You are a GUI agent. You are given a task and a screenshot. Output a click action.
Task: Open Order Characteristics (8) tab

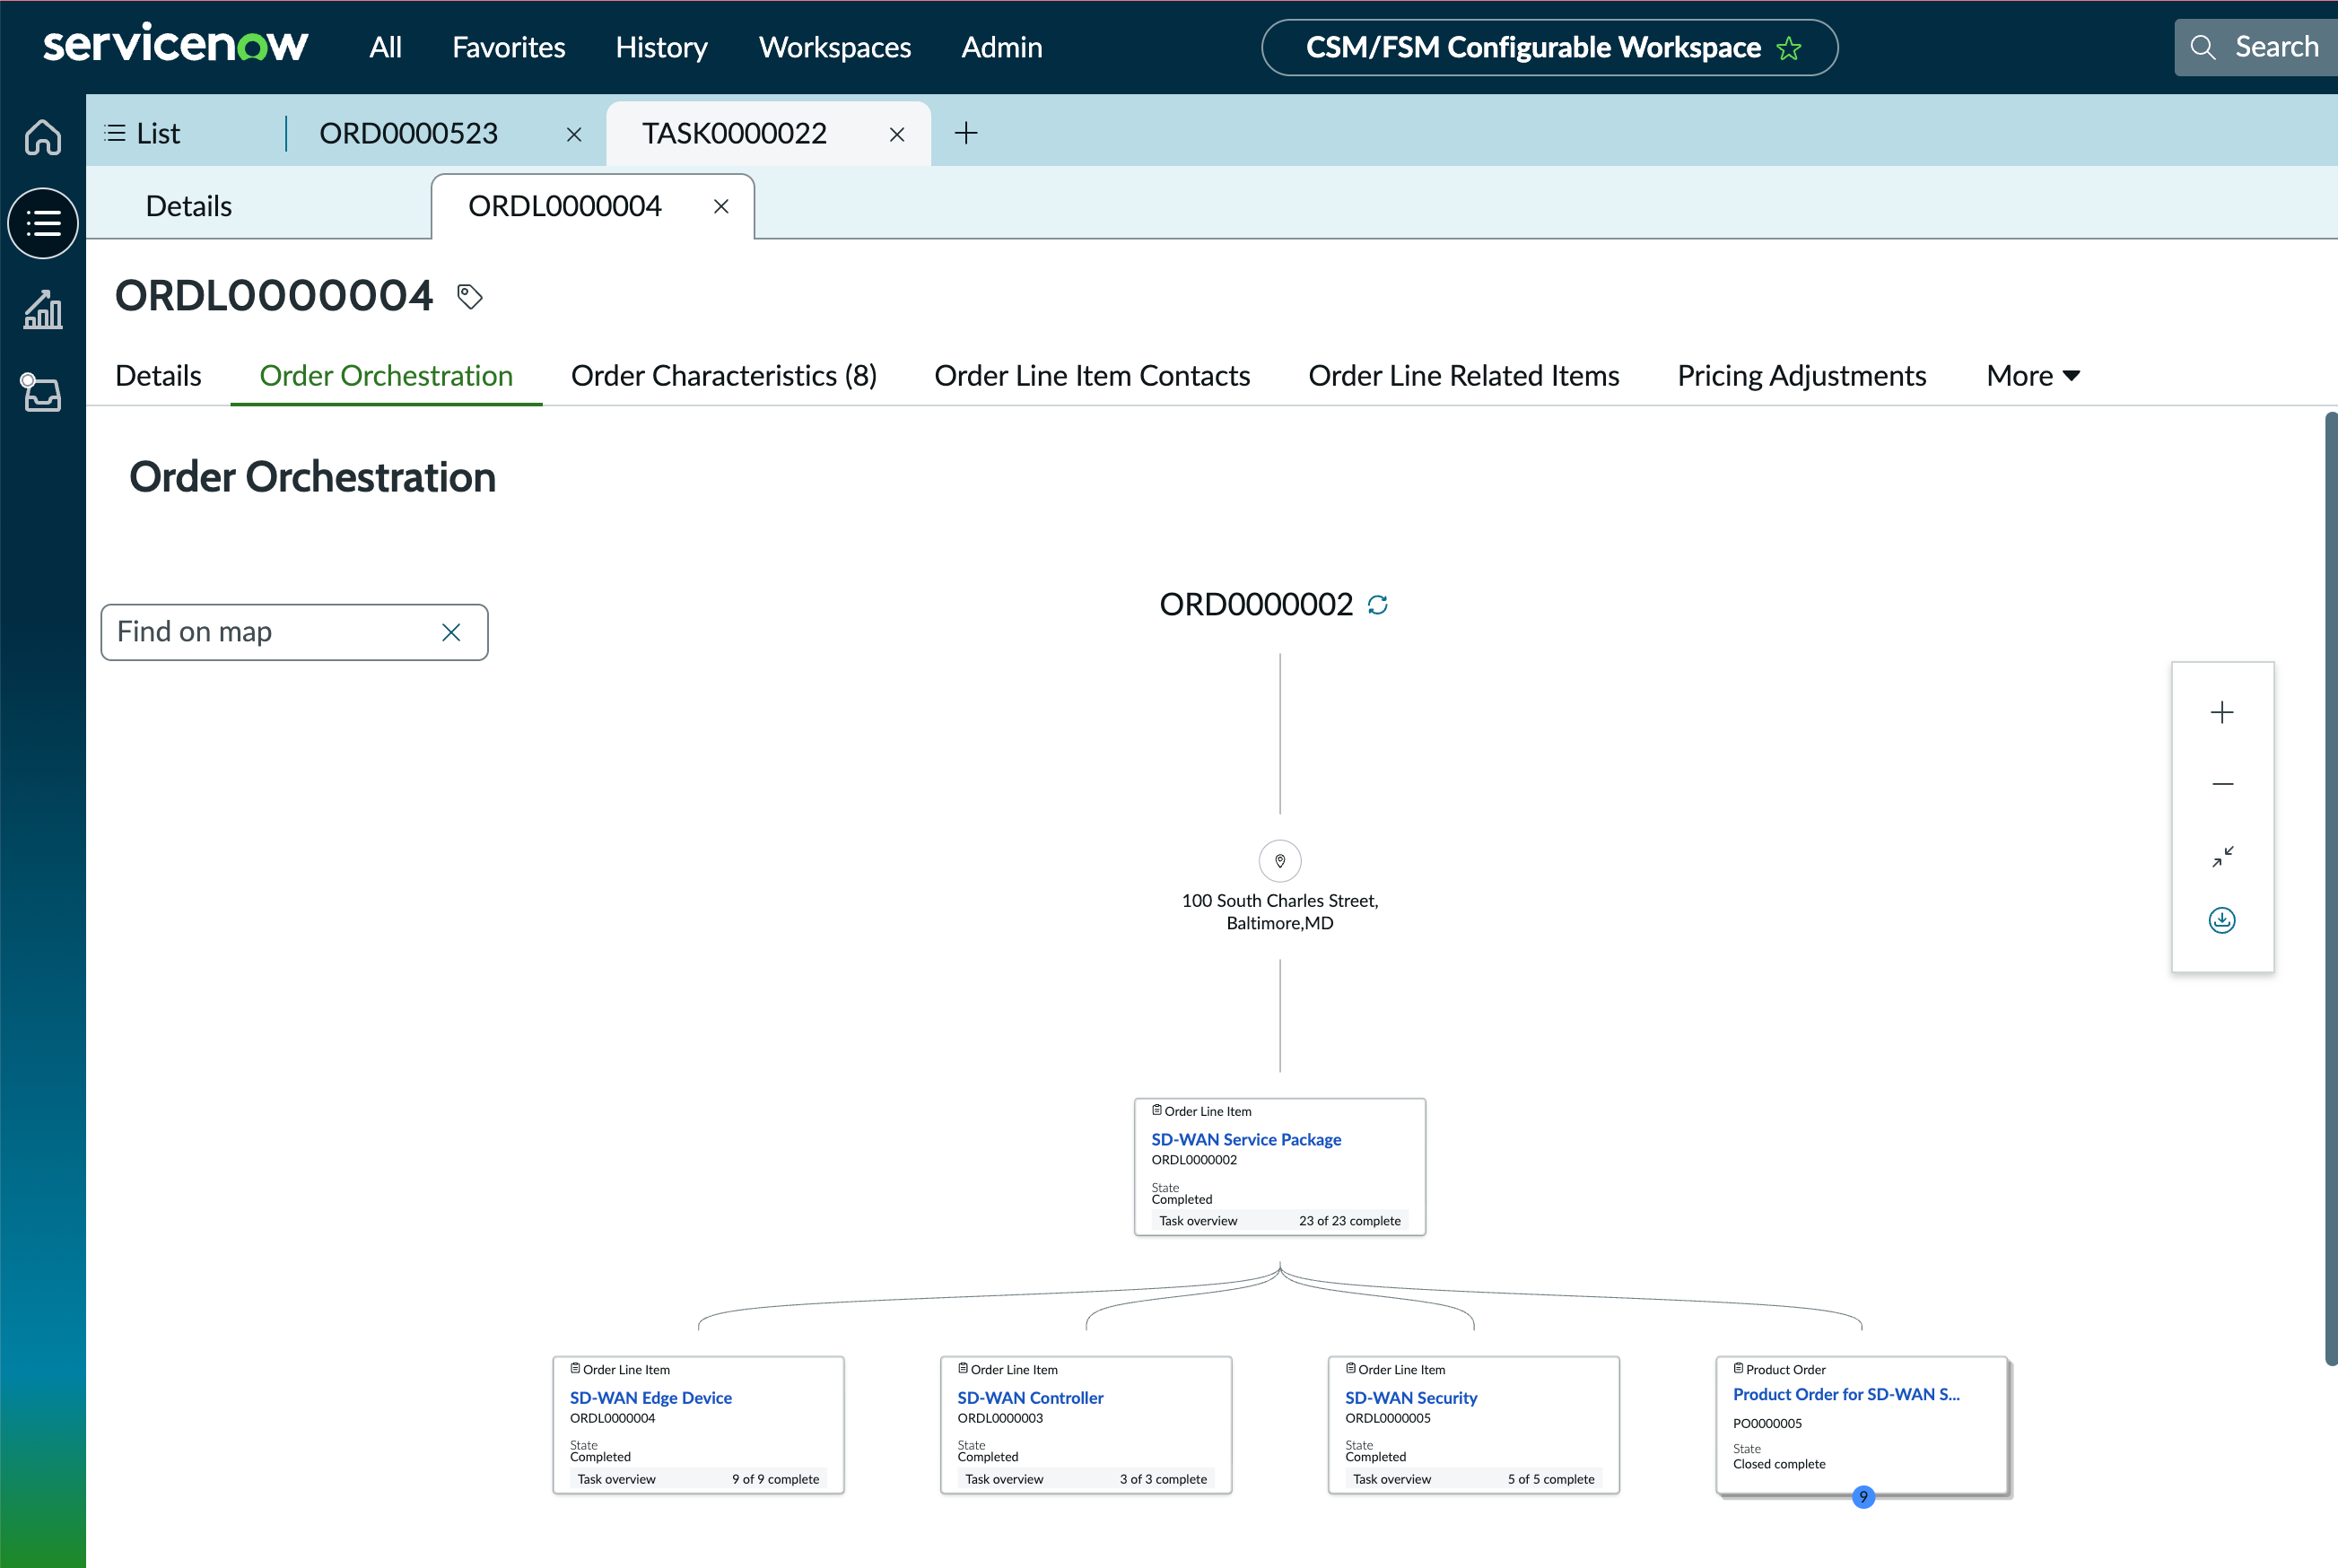tap(724, 376)
